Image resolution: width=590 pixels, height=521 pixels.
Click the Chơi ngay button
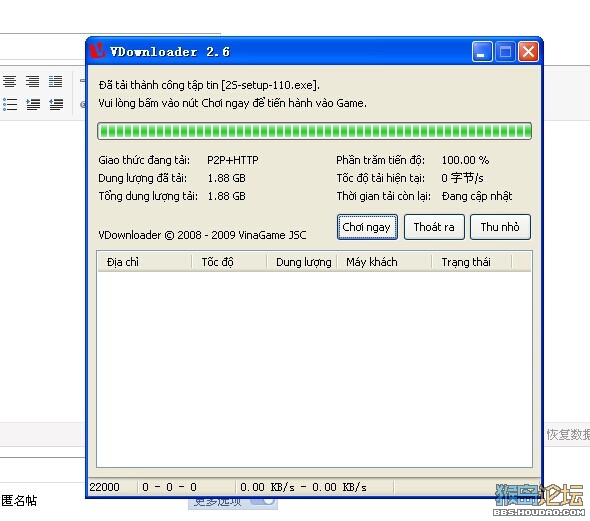point(367,227)
